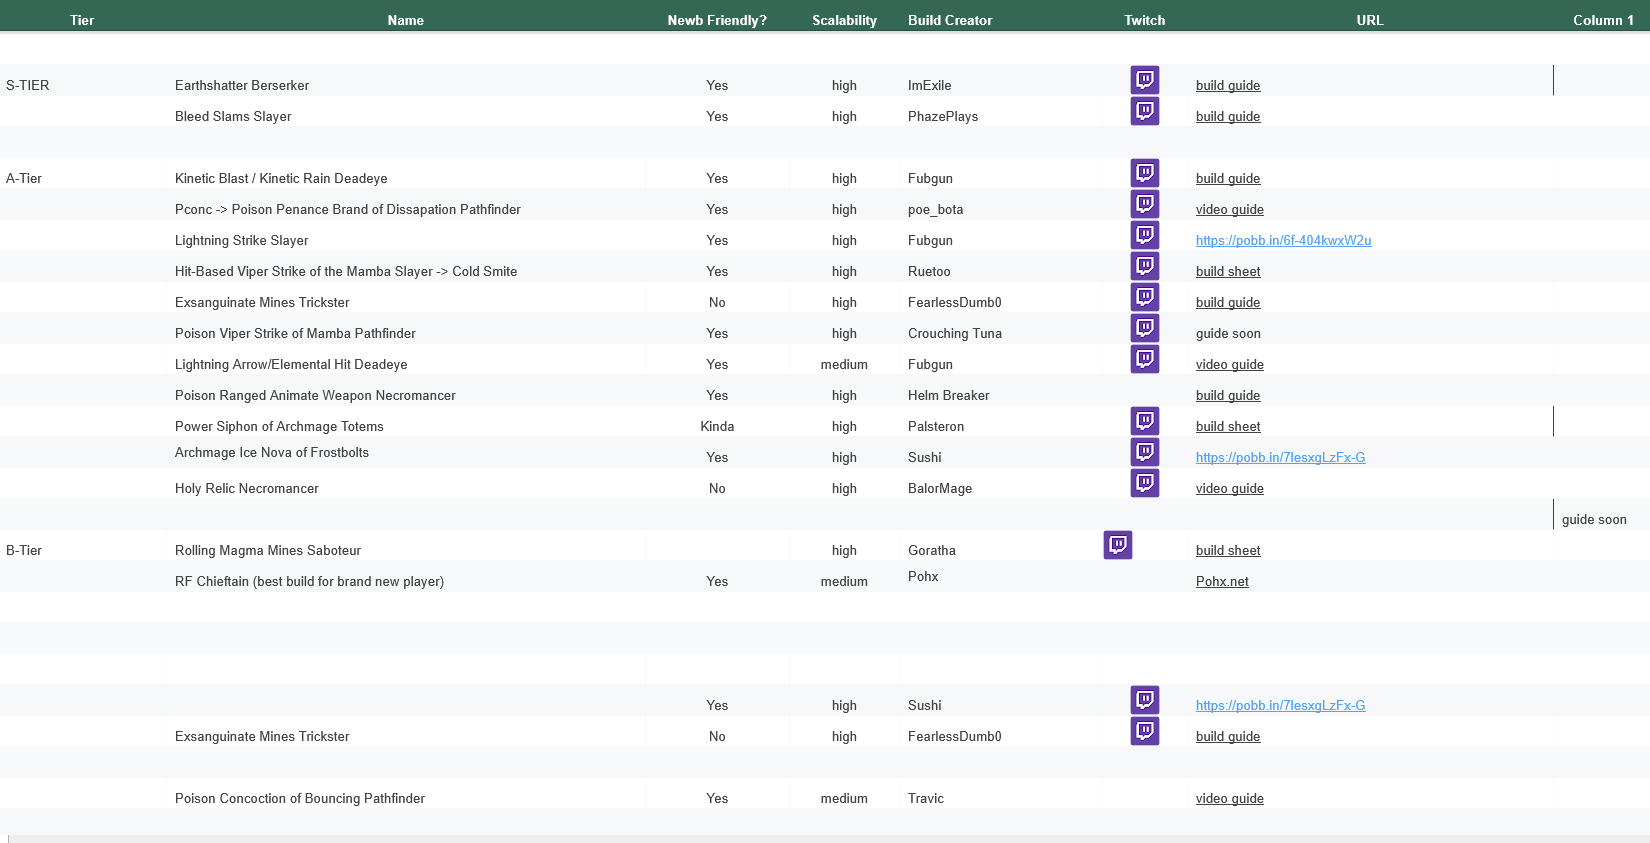Open video guide for Holy Relic Necromancer
1650x843 pixels.
click(1230, 489)
